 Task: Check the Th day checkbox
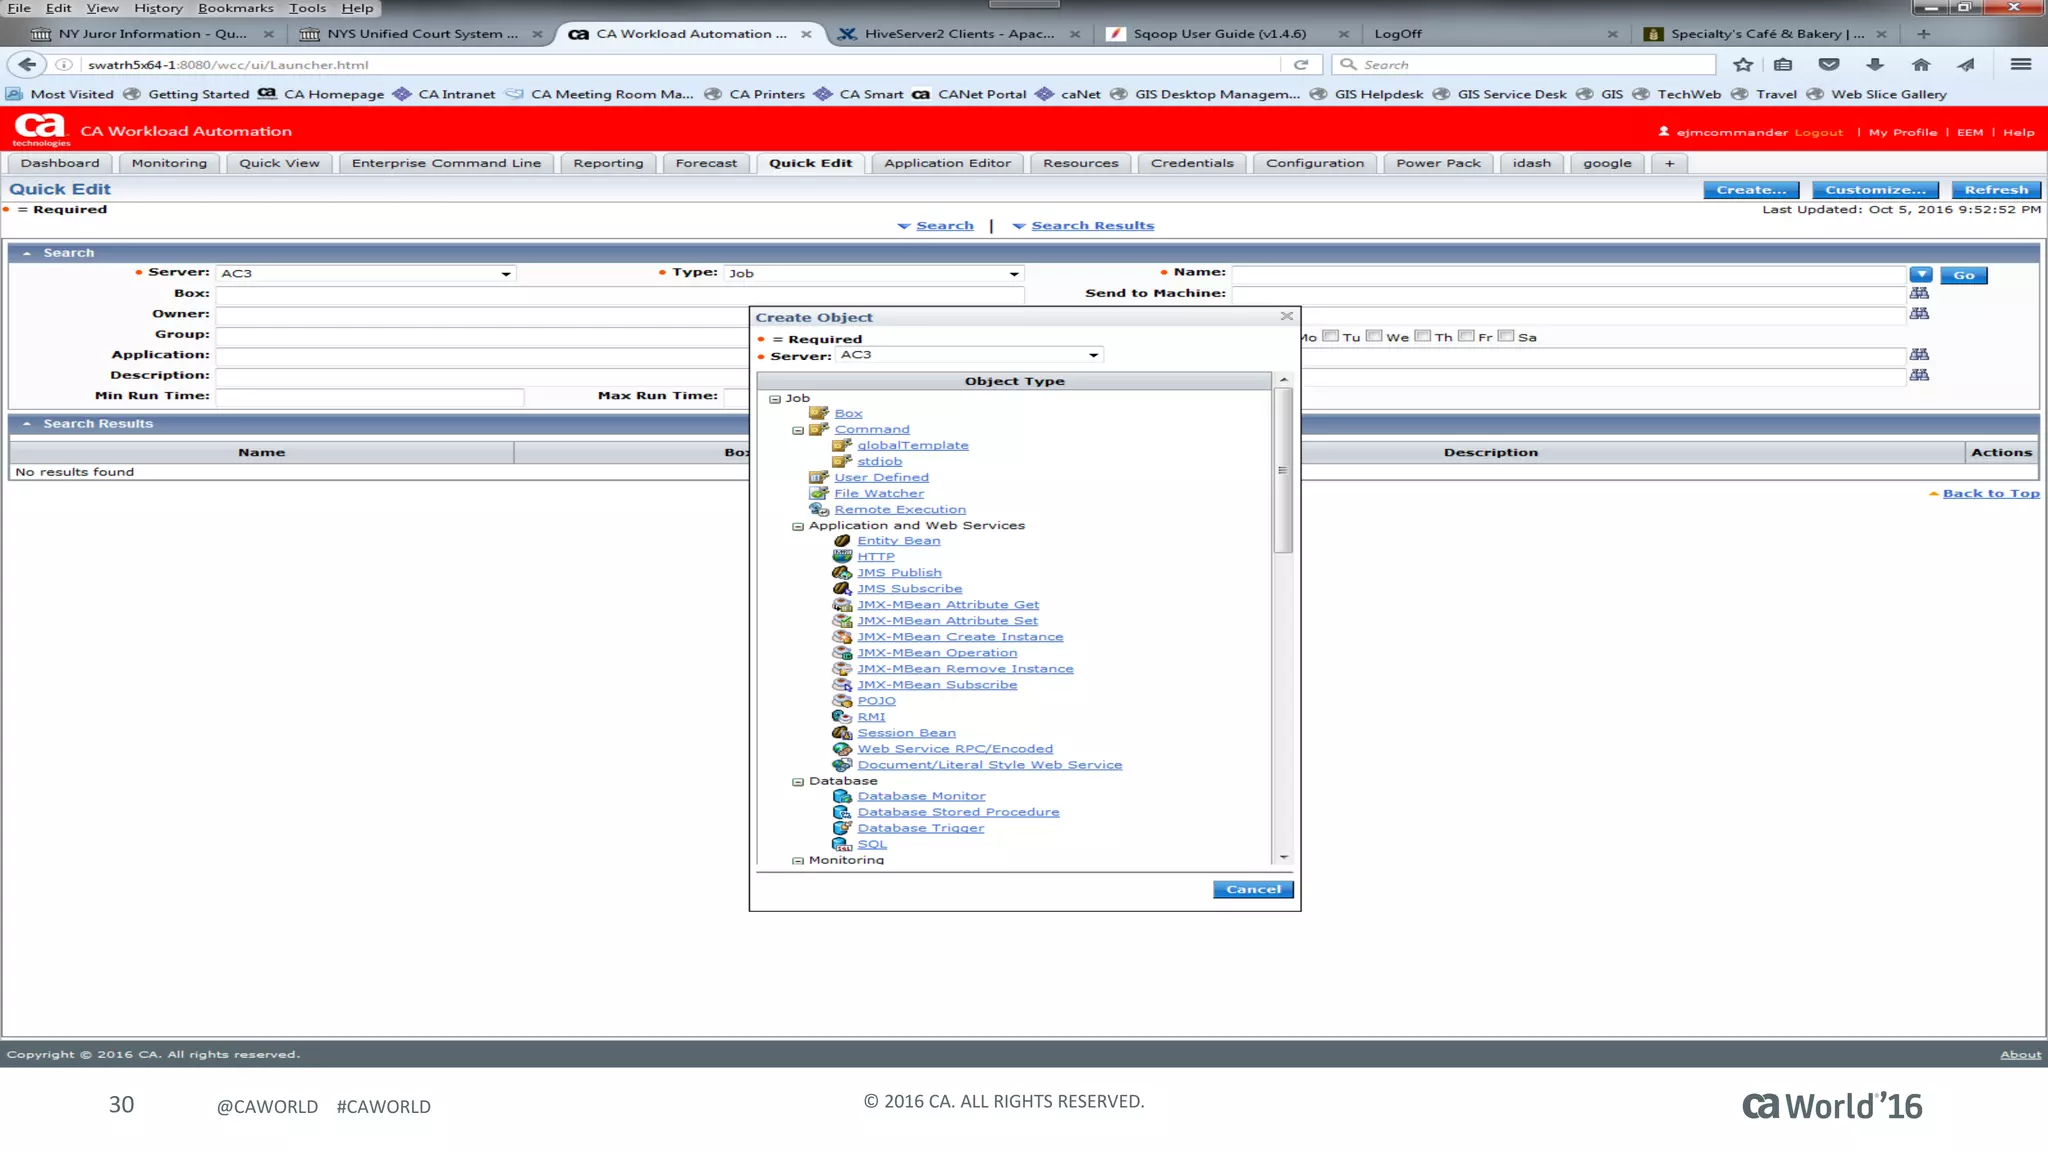[1423, 336]
